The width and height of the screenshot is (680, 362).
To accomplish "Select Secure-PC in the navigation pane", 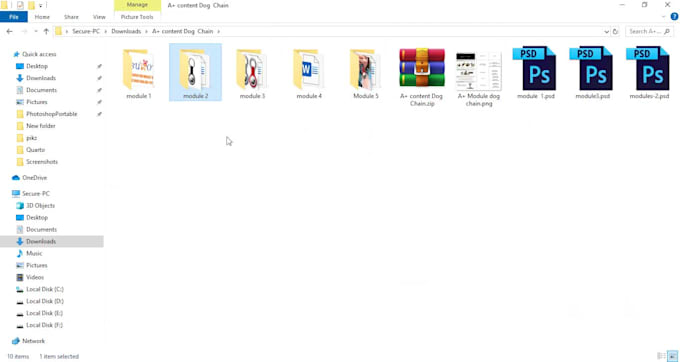I will [x=36, y=194].
